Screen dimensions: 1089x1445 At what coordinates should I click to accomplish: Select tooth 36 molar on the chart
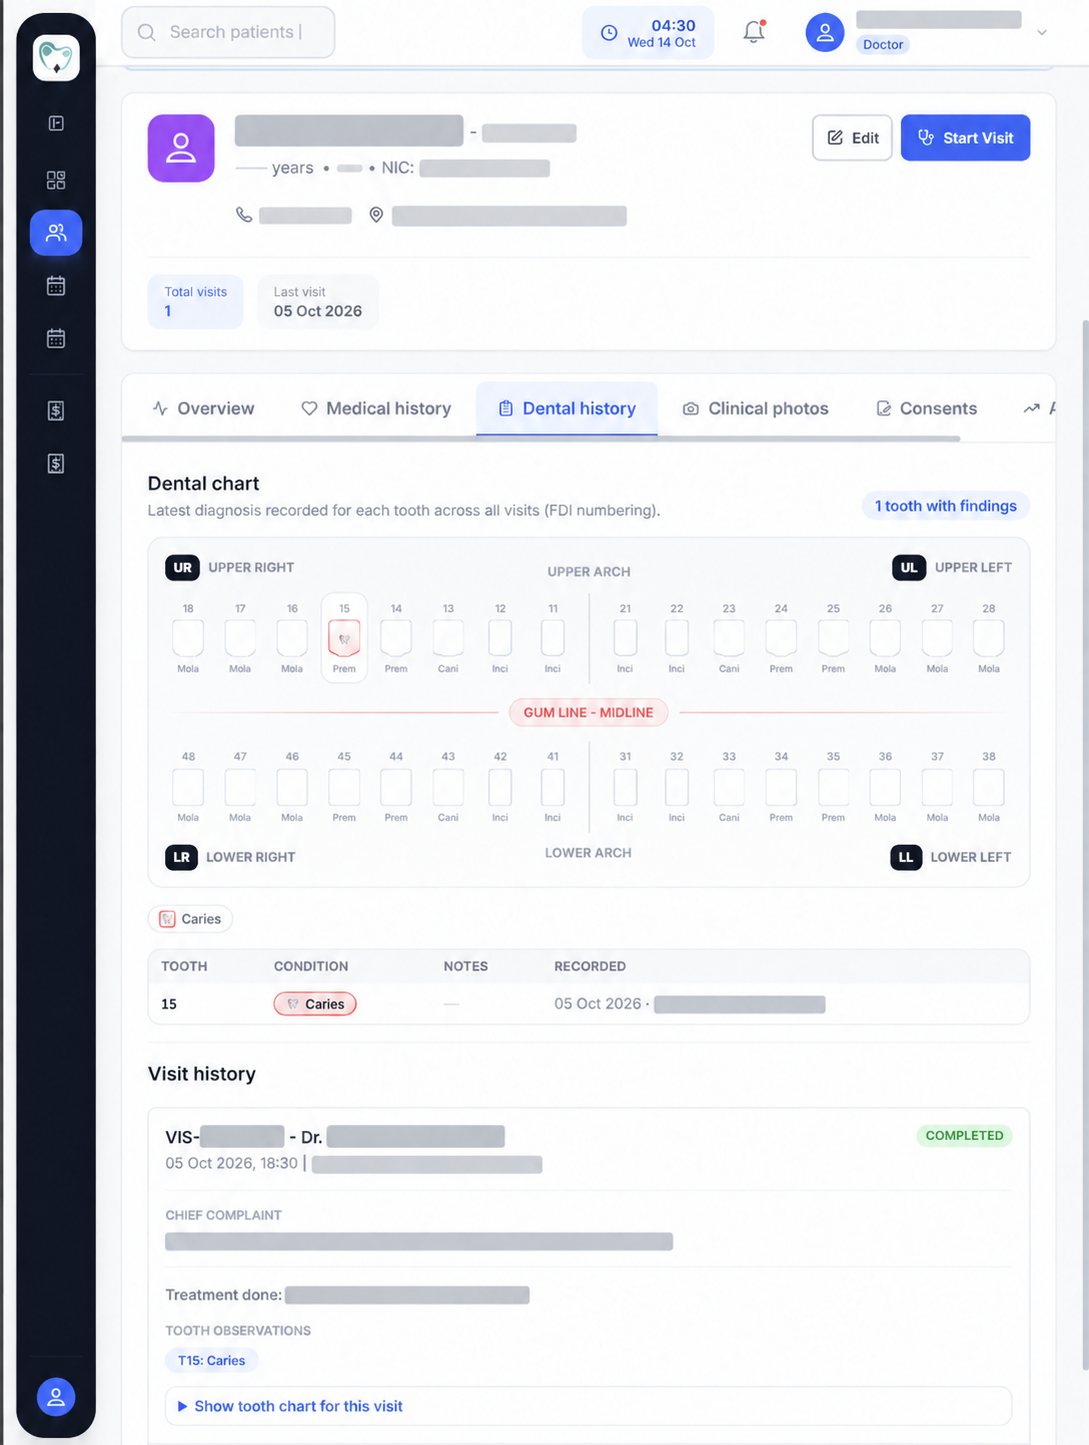point(885,787)
